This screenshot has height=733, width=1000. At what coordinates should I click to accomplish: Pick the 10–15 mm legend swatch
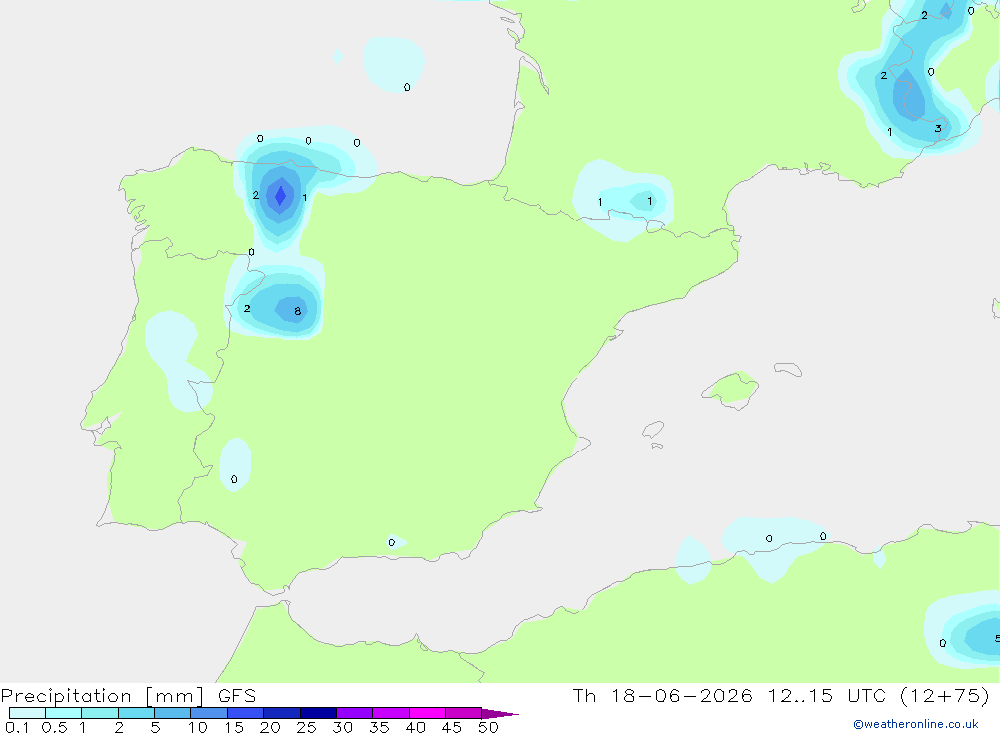209,713
